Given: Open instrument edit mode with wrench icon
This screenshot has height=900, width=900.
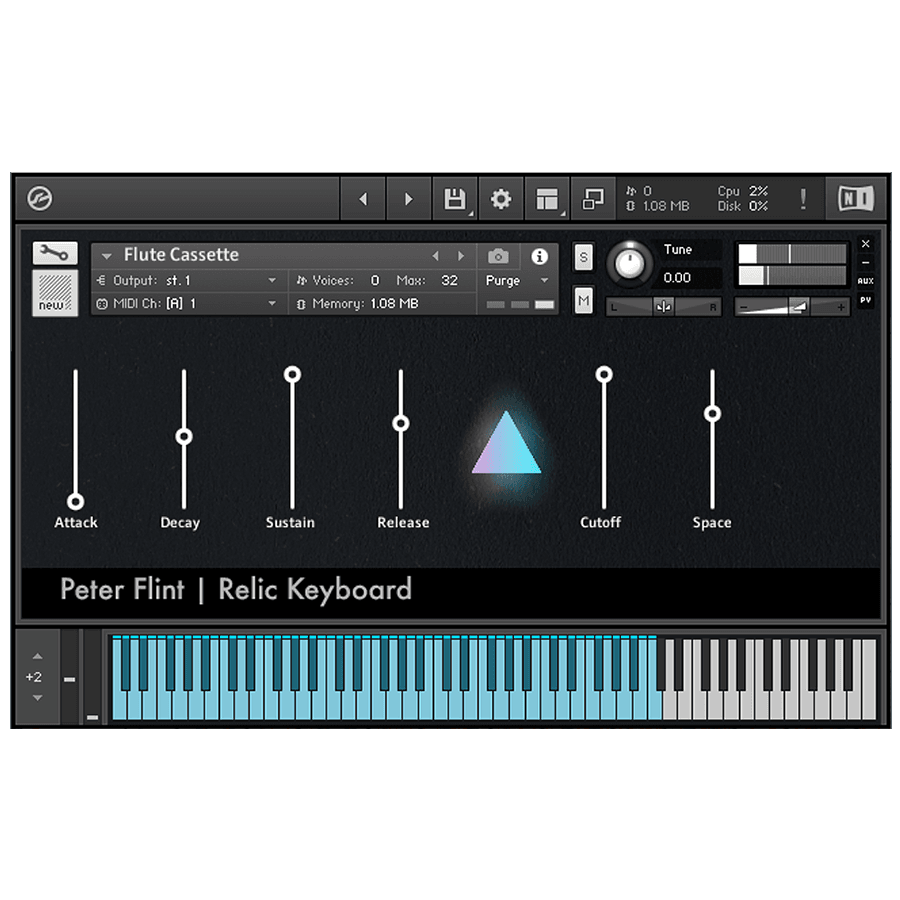Looking at the screenshot, I should pyautogui.click(x=55, y=253).
